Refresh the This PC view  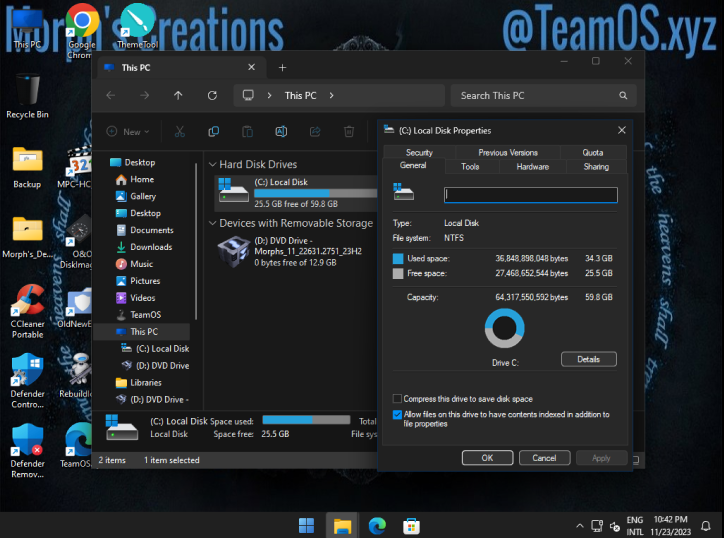[x=212, y=96]
